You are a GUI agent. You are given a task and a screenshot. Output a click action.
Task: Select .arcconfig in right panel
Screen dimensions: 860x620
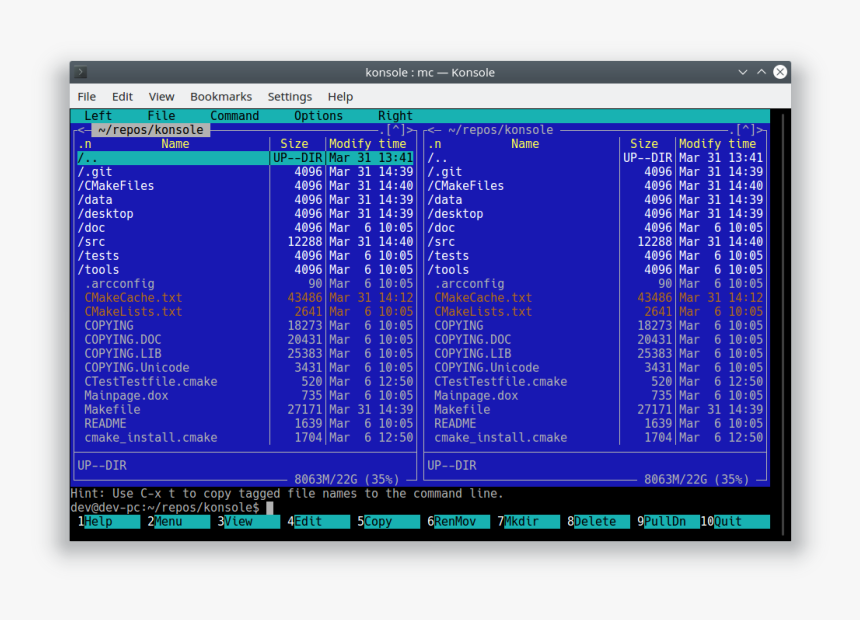coord(595,284)
